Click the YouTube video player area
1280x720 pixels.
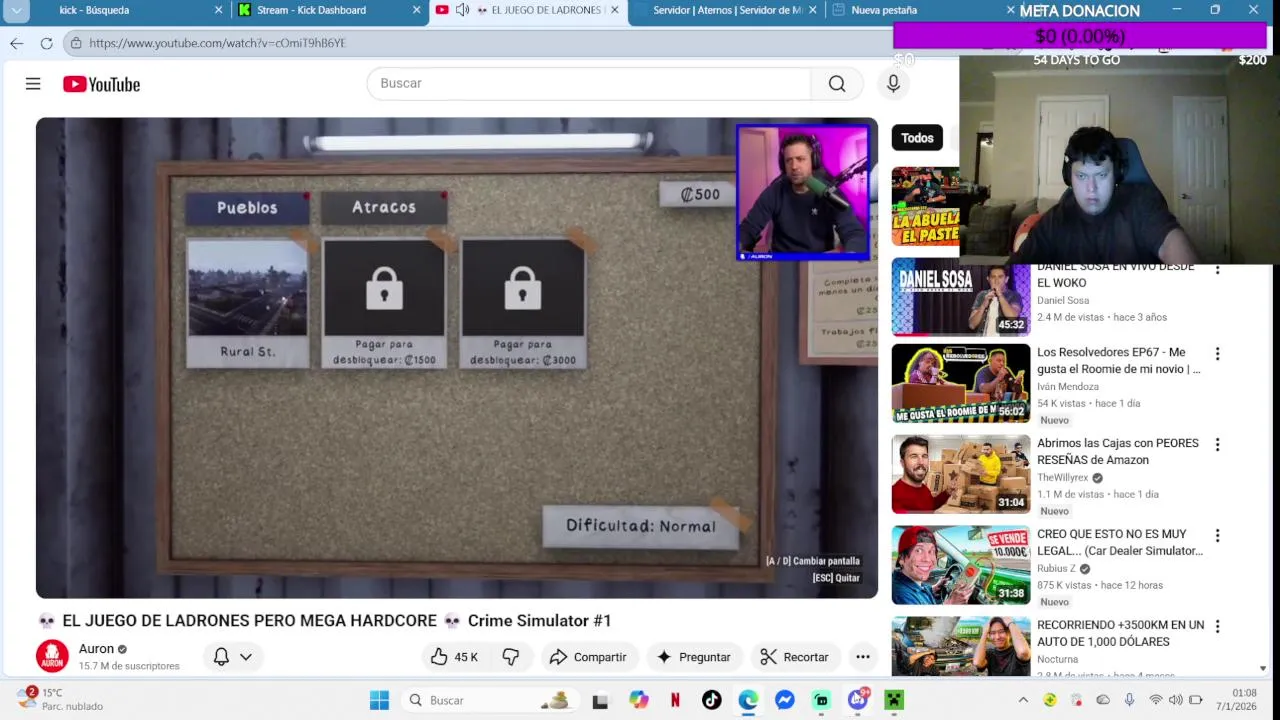coord(457,358)
